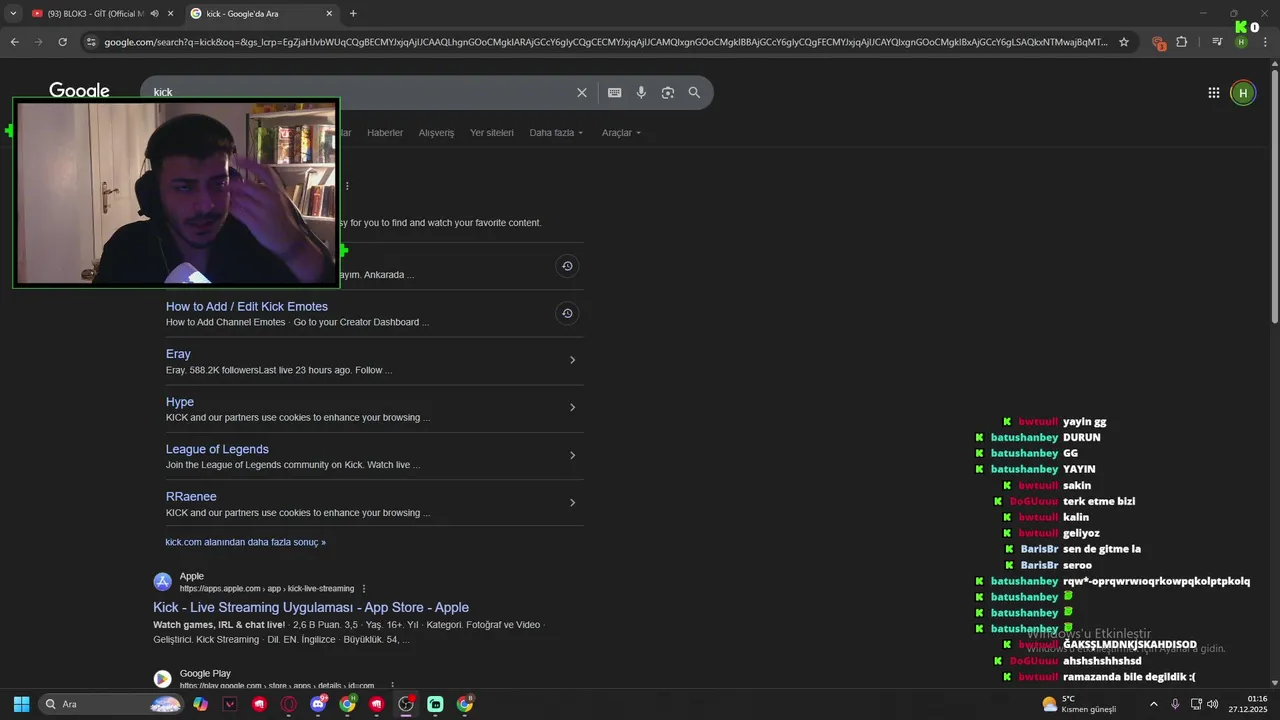Bookmark this page with the star
The height and width of the screenshot is (720, 1280).
coord(1124,42)
